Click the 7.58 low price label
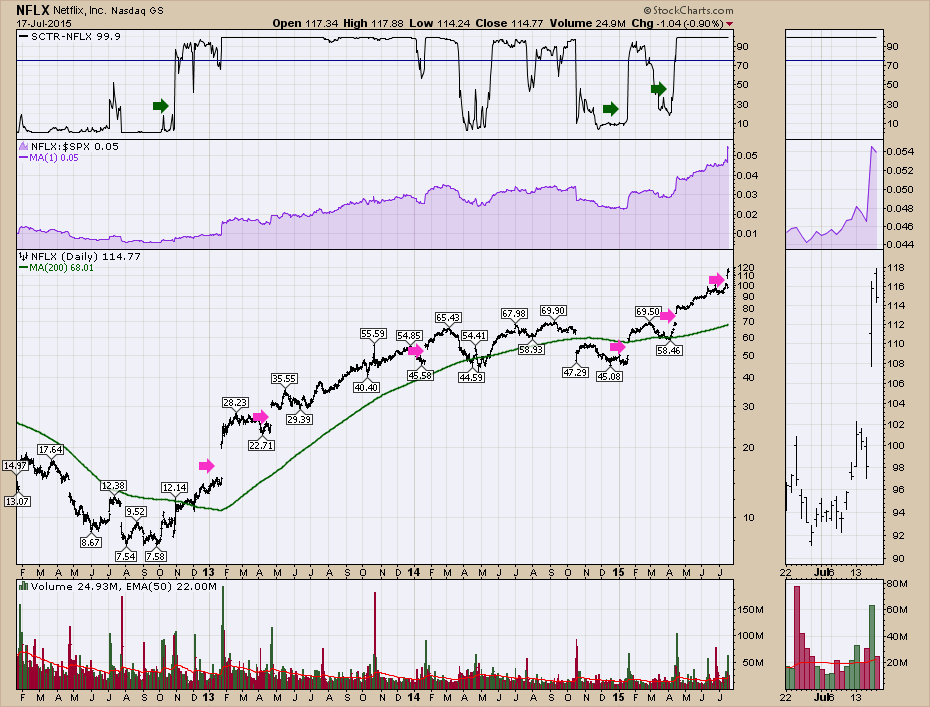 [155, 556]
